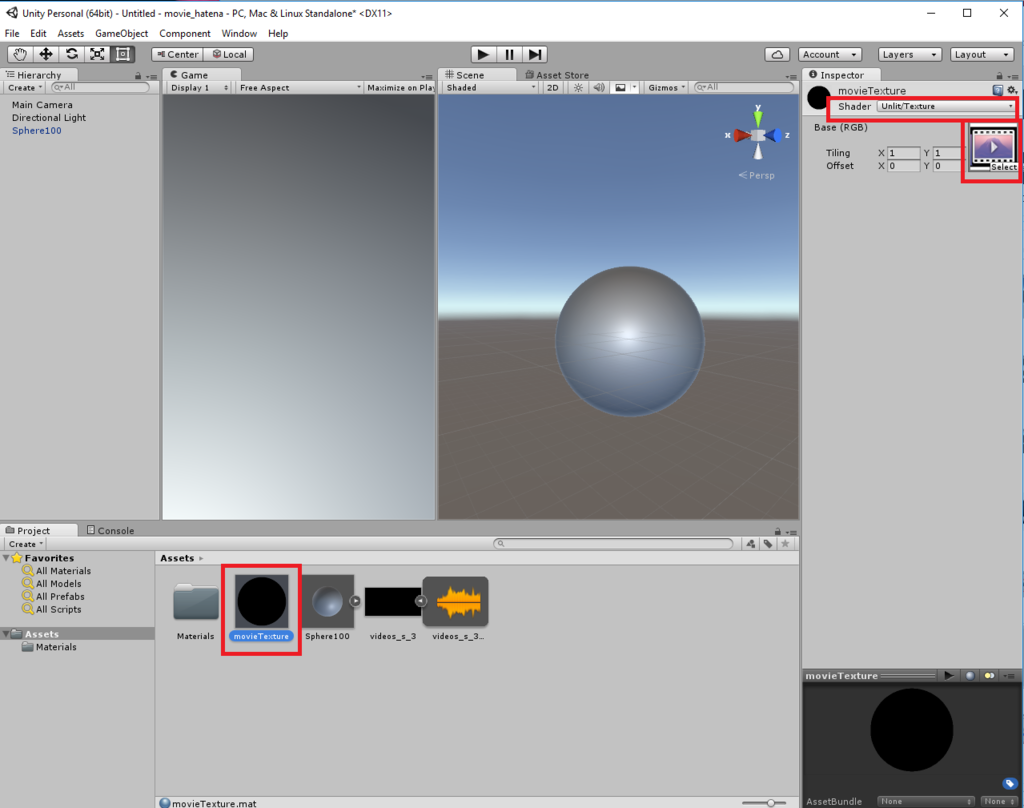Open the Shader Unlit/Texture dropdown
The image size is (1024, 808).
pyautogui.click(x=946, y=106)
